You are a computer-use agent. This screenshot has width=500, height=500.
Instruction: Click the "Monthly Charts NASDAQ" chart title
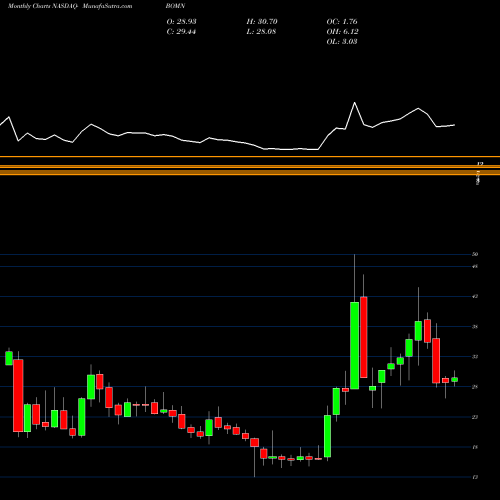click(43, 6)
